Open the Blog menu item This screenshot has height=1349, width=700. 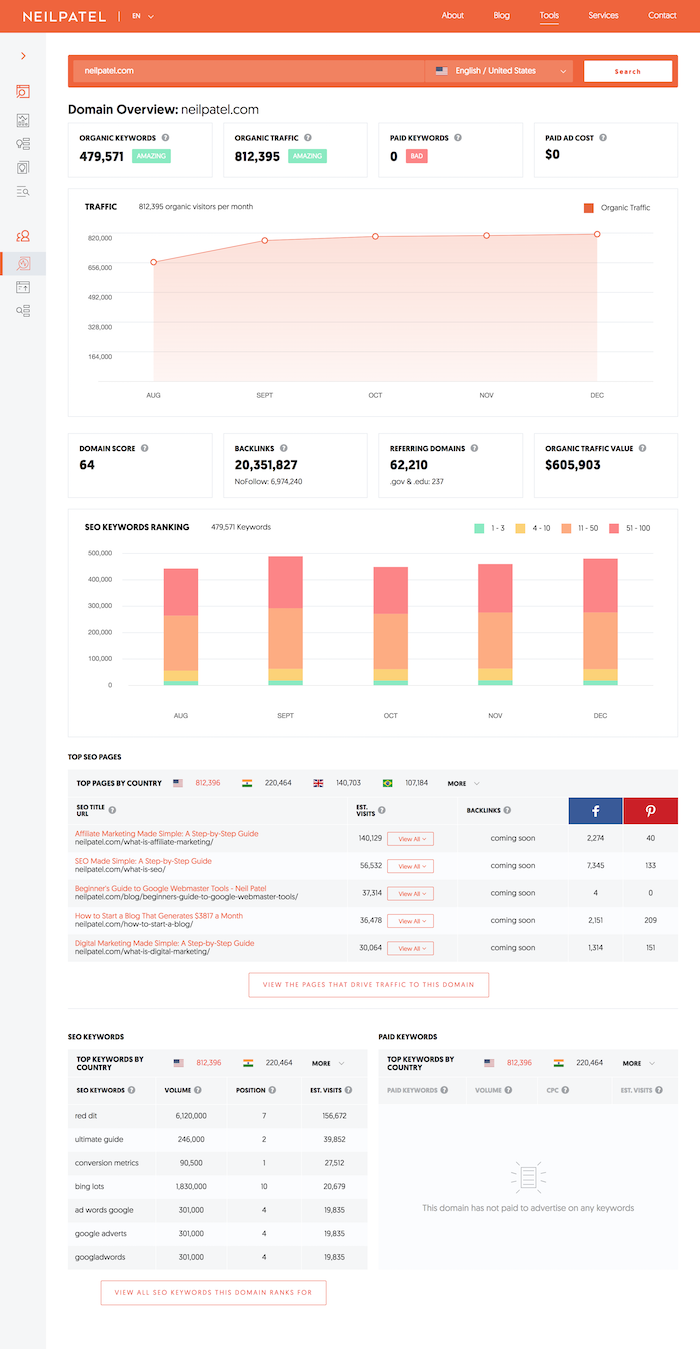[501, 16]
